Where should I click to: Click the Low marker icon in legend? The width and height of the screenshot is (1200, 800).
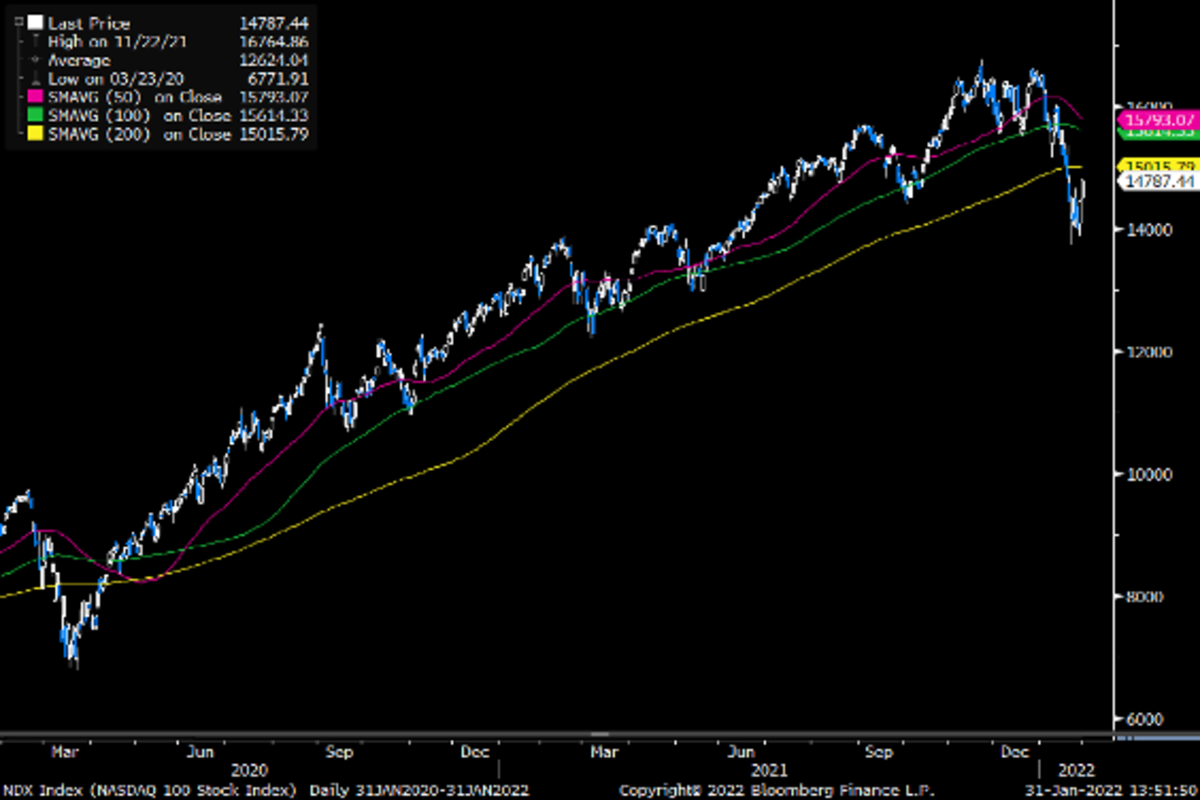(36, 79)
